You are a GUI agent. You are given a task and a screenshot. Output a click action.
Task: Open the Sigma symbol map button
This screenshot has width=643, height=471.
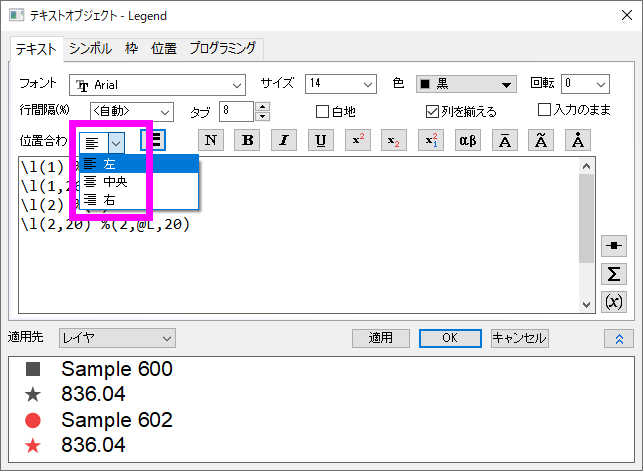pos(614,274)
